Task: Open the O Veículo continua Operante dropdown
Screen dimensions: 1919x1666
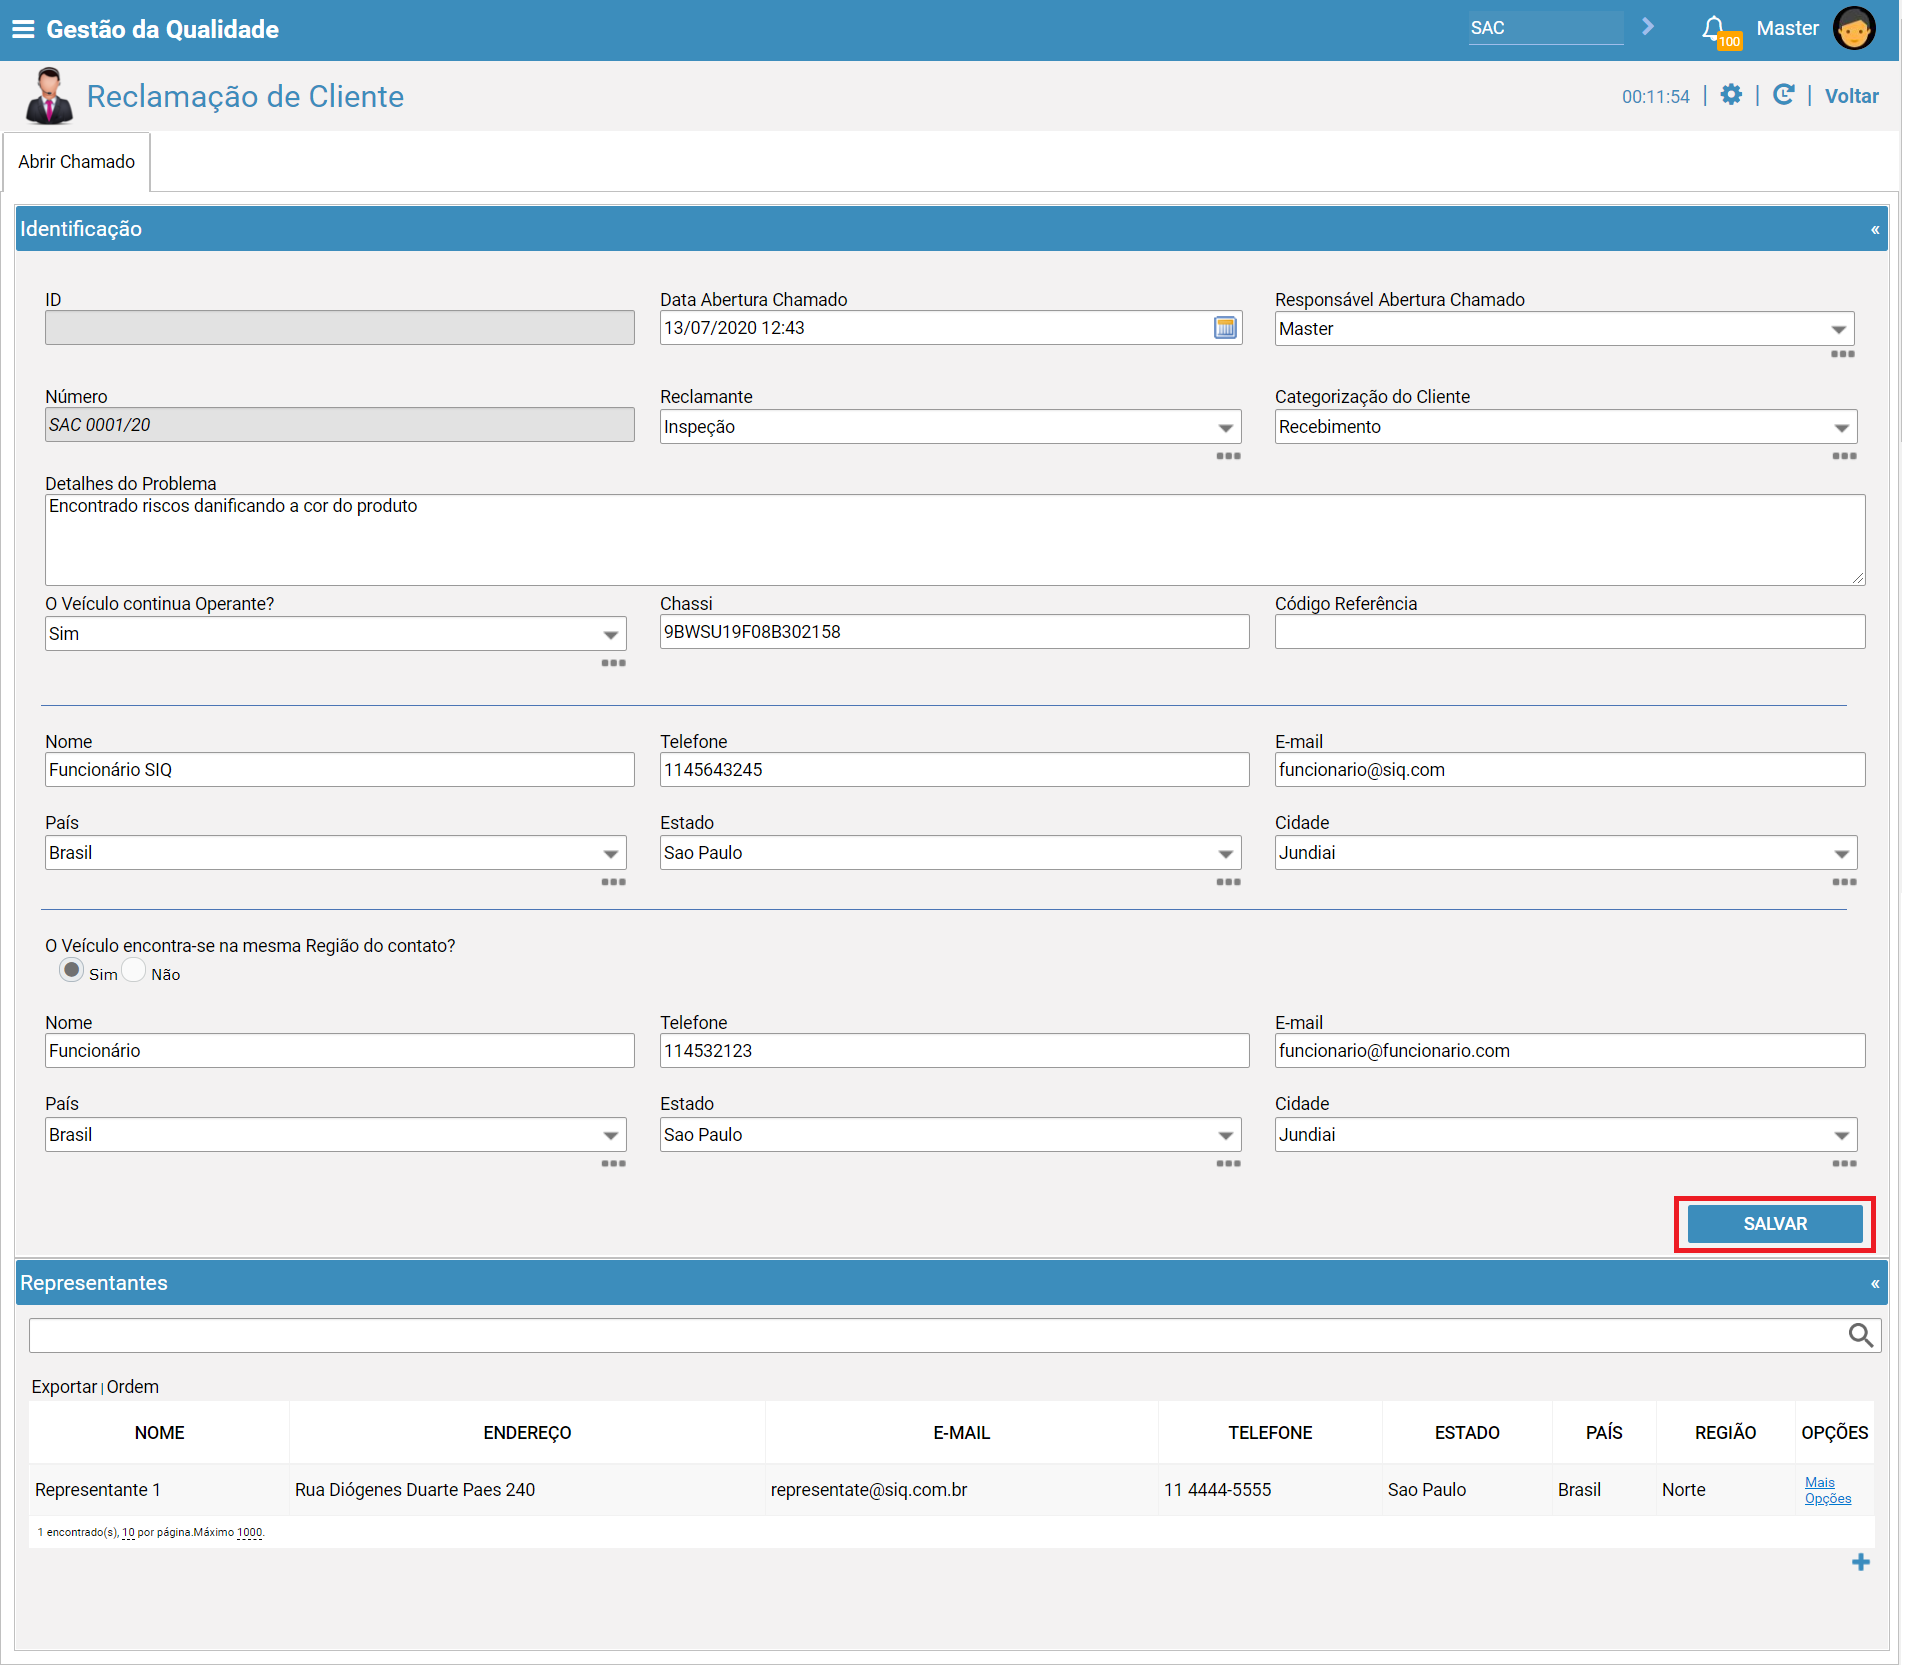Action: 335,634
